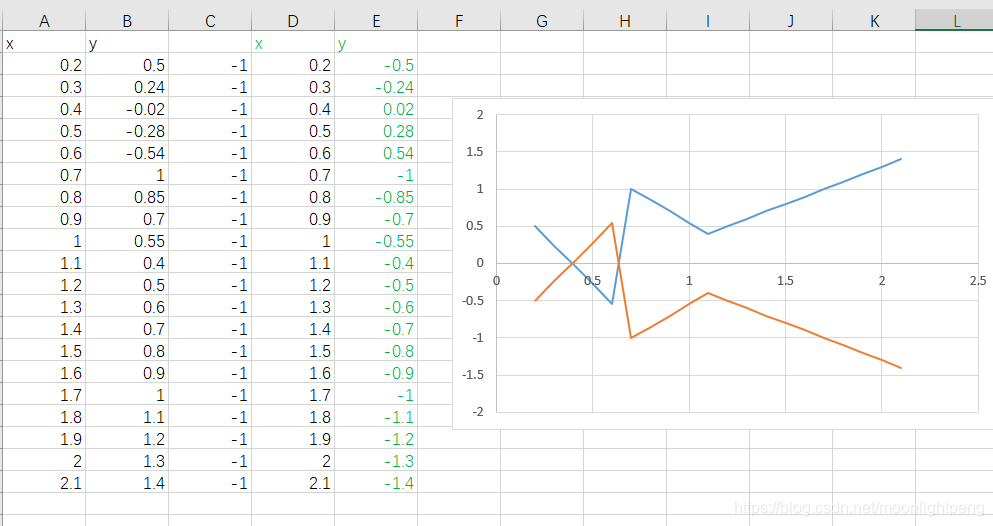Select cell 0.2 in column A
993x526 pixels.
pyautogui.click(x=44, y=65)
